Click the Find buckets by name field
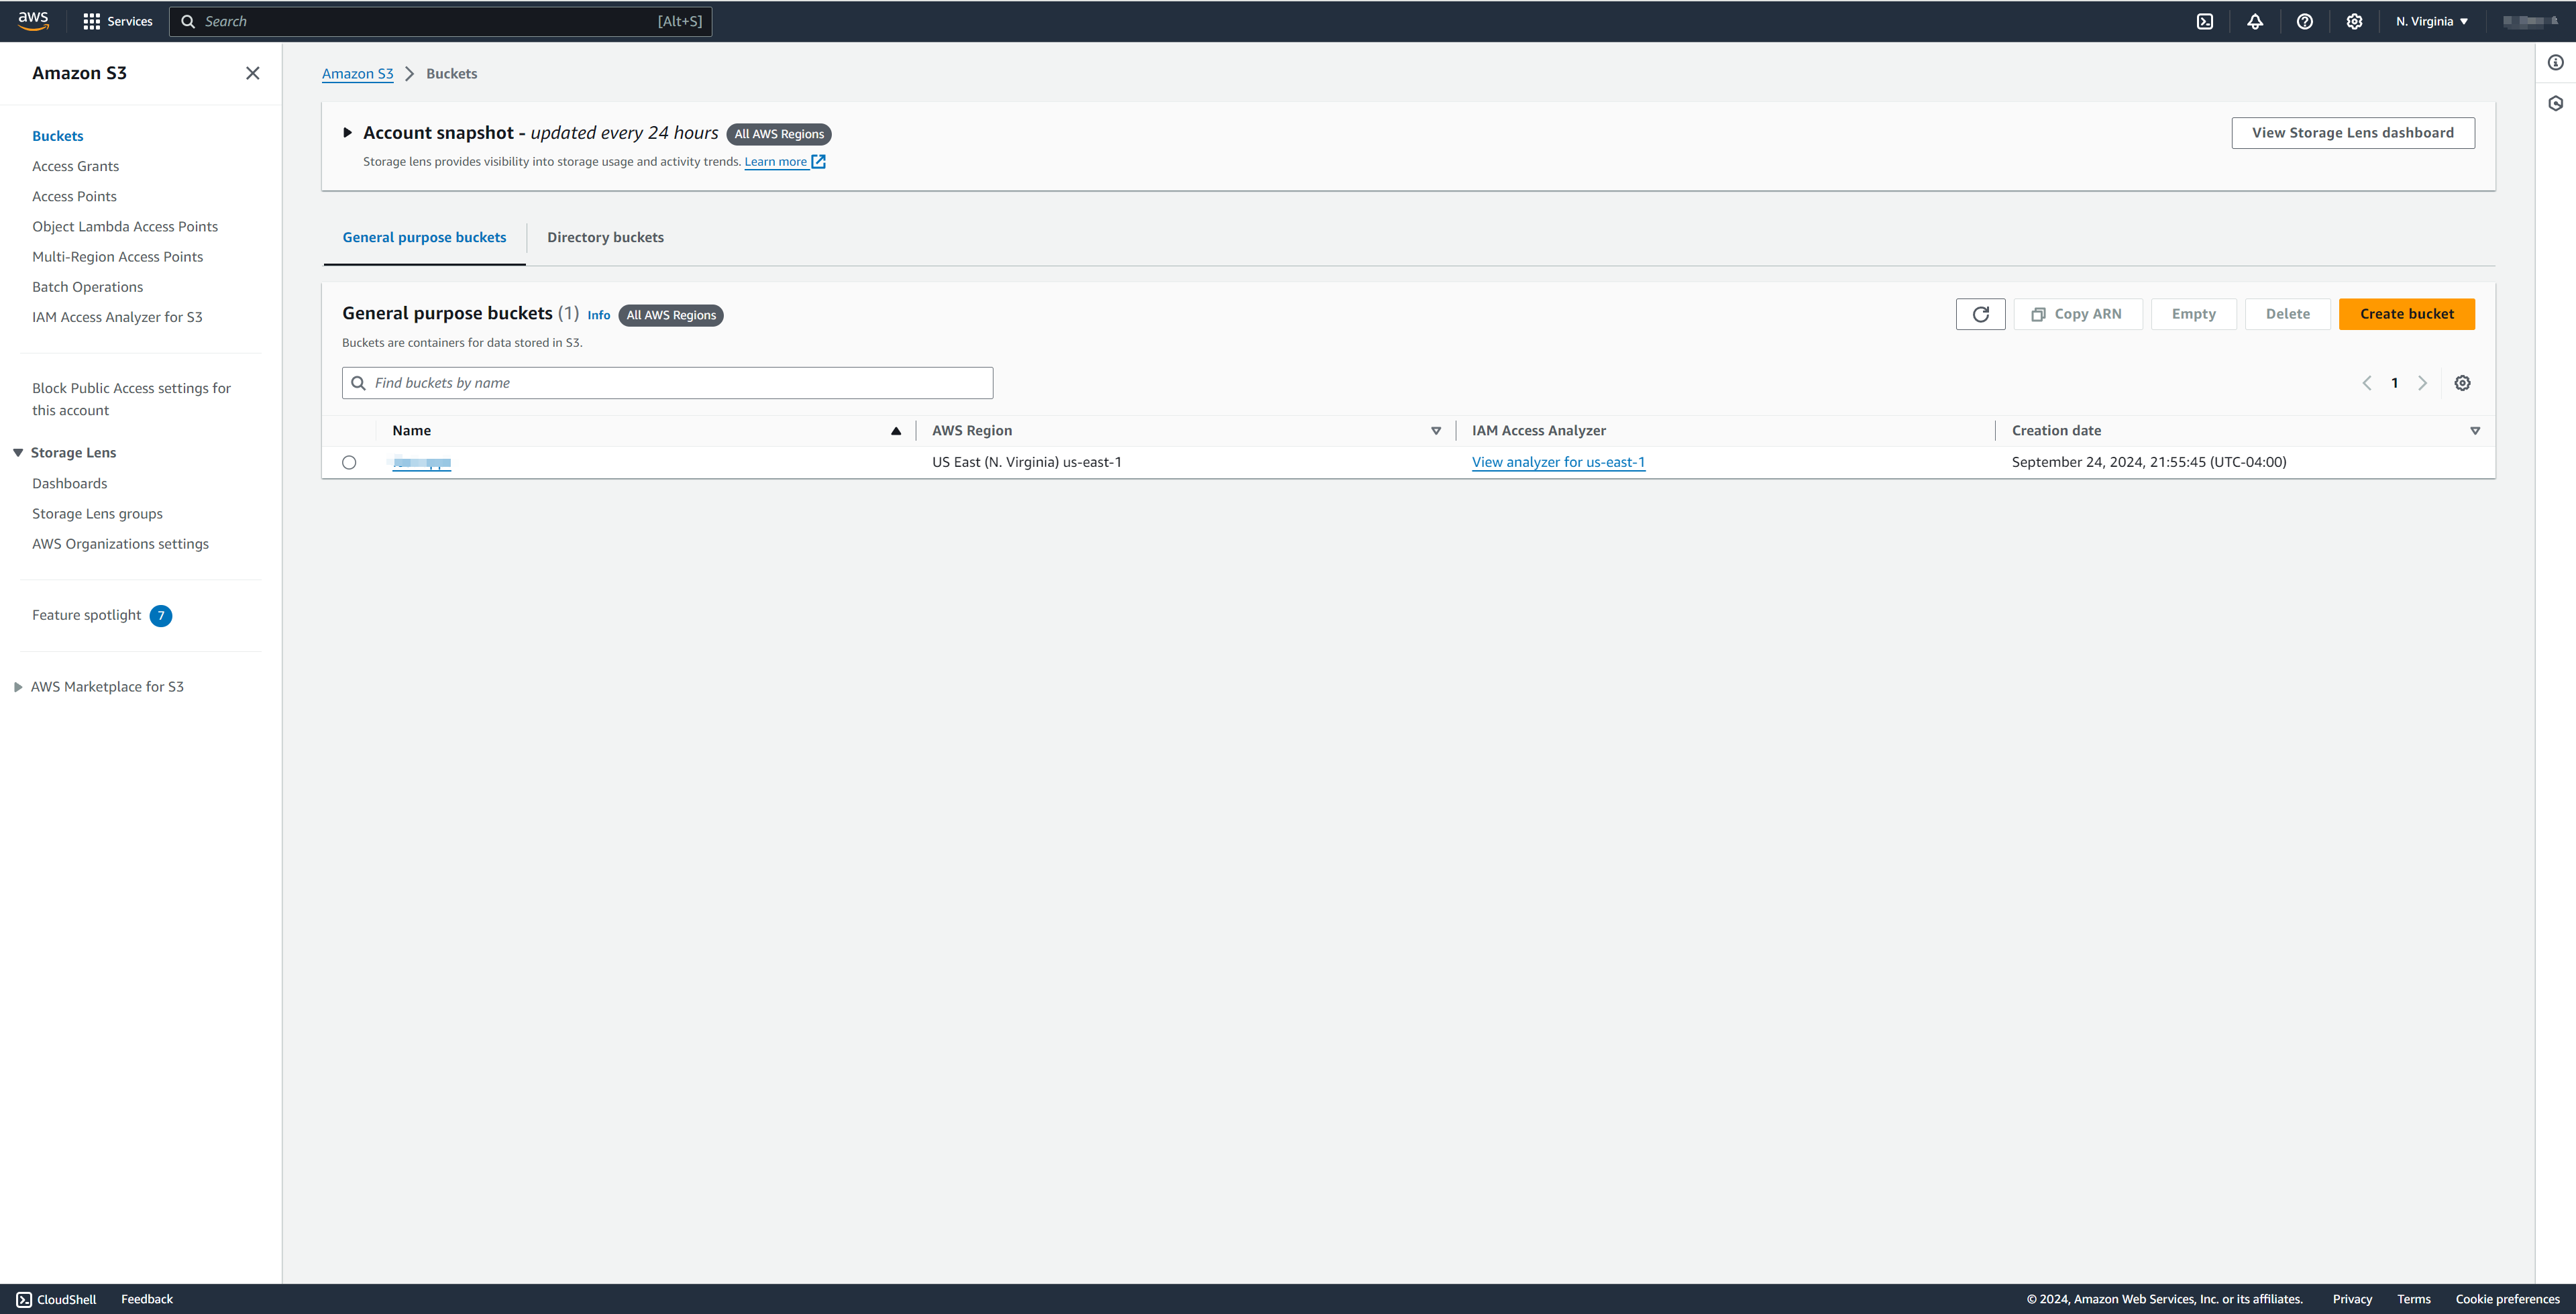 tap(680, 383)
